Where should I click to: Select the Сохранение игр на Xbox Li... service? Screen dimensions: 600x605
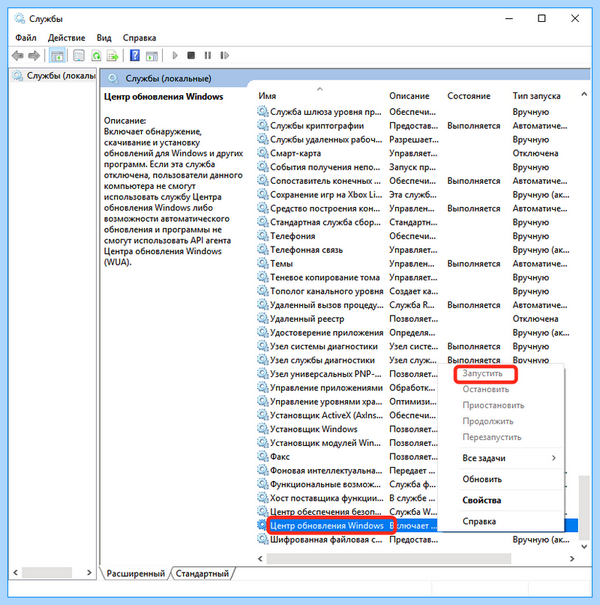click(x=326, y=194)
